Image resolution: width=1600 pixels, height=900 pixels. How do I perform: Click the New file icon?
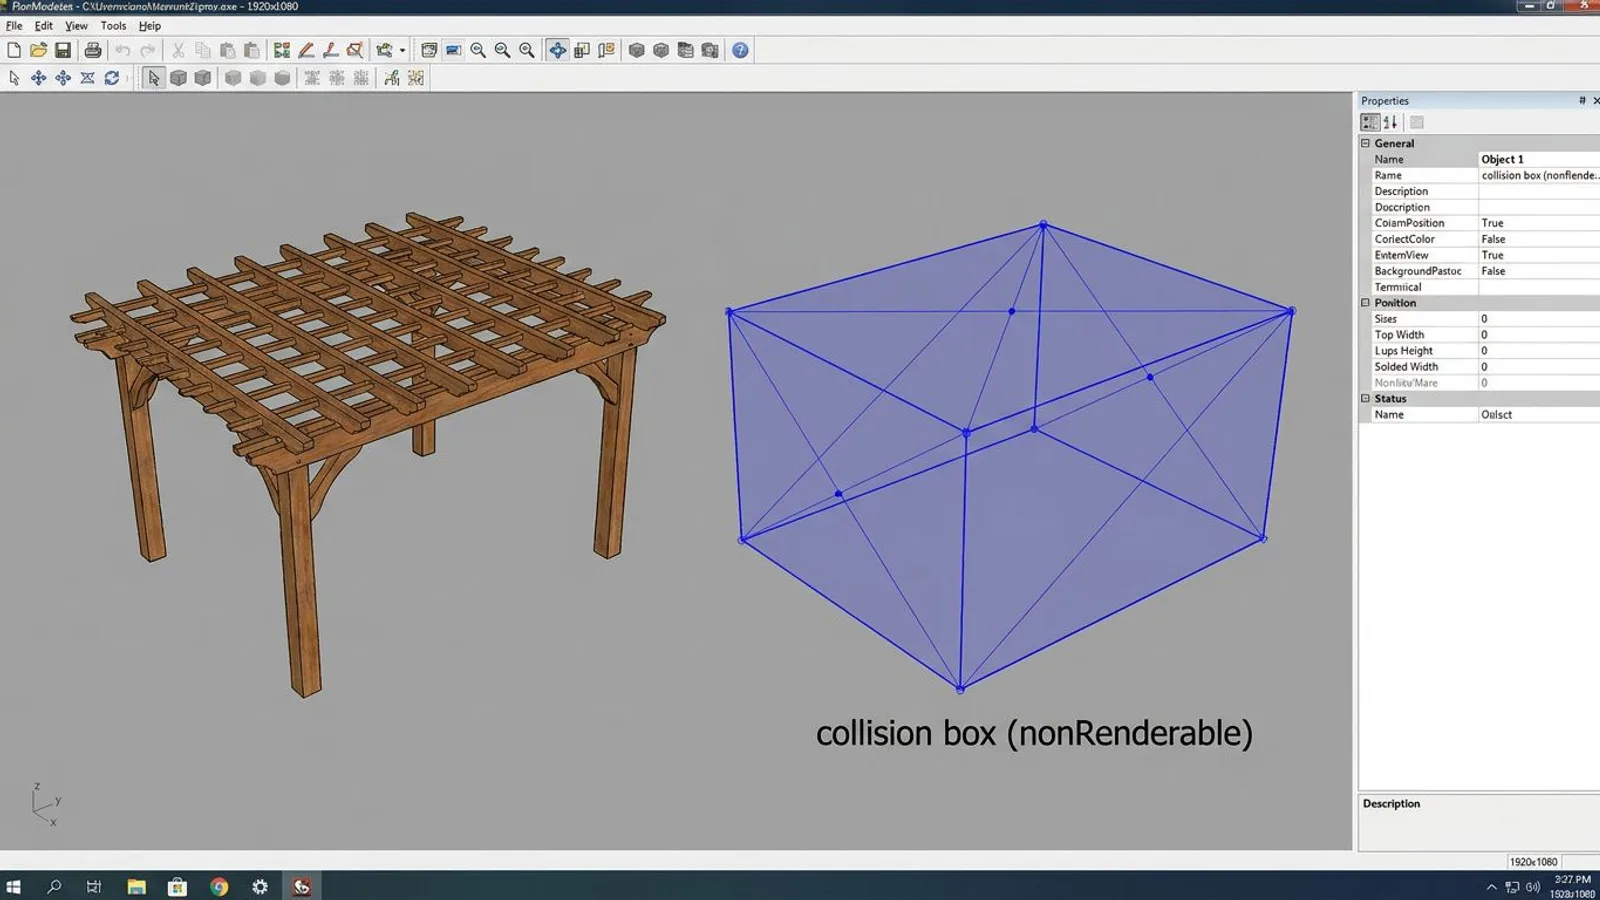tap(14, 50)
